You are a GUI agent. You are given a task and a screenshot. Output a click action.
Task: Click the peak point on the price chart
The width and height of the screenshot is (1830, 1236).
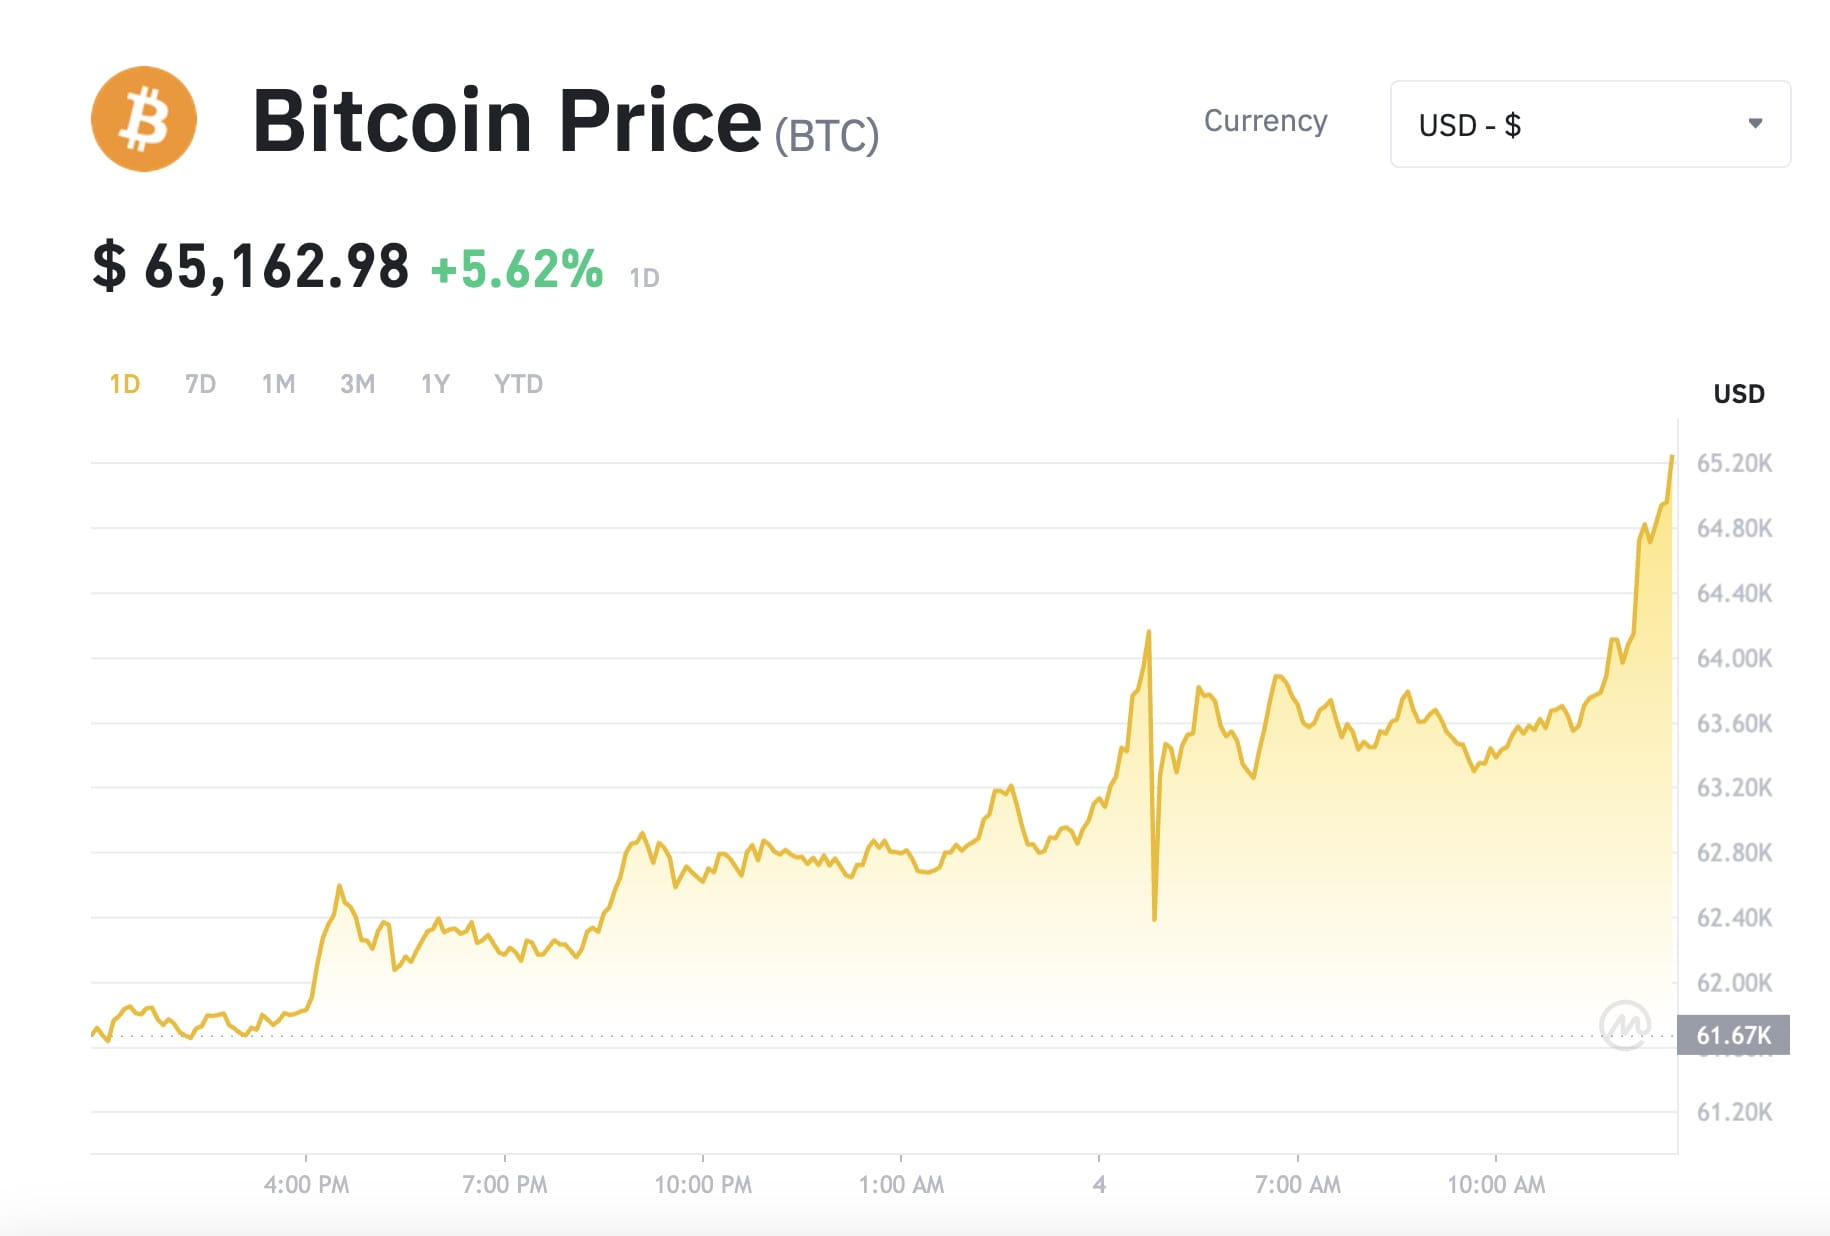tap(1670, 458)
